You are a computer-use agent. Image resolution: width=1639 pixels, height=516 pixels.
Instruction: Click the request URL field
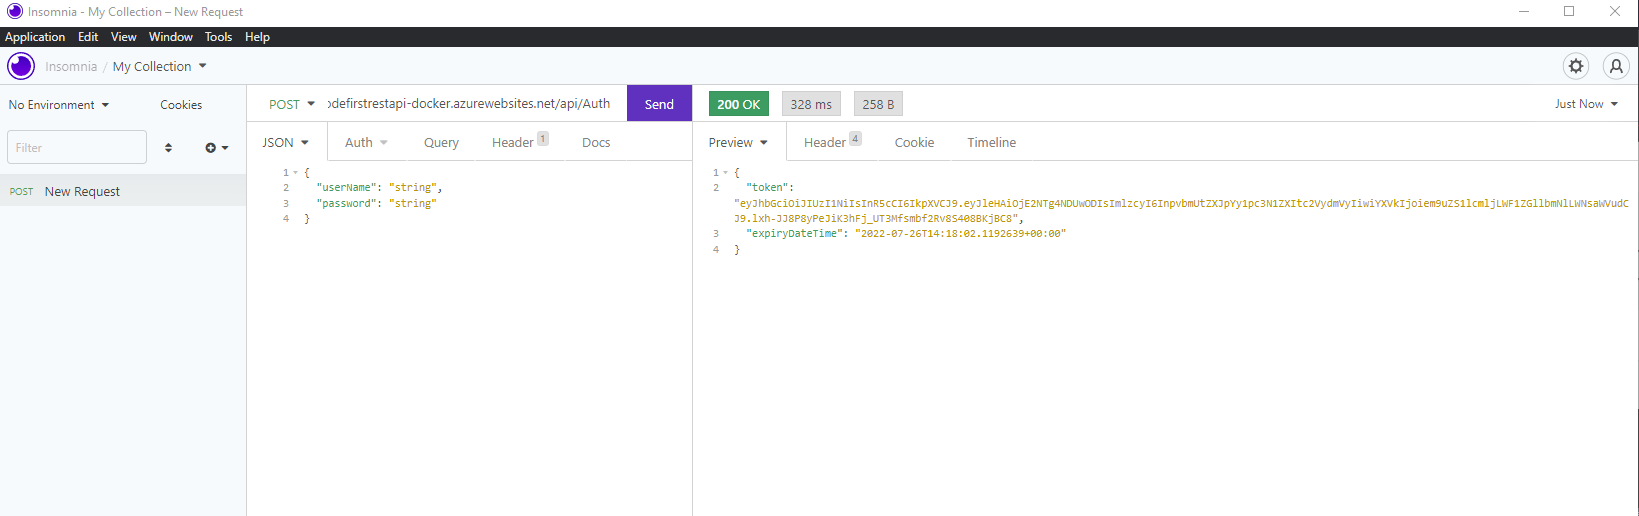coord(469,103)
